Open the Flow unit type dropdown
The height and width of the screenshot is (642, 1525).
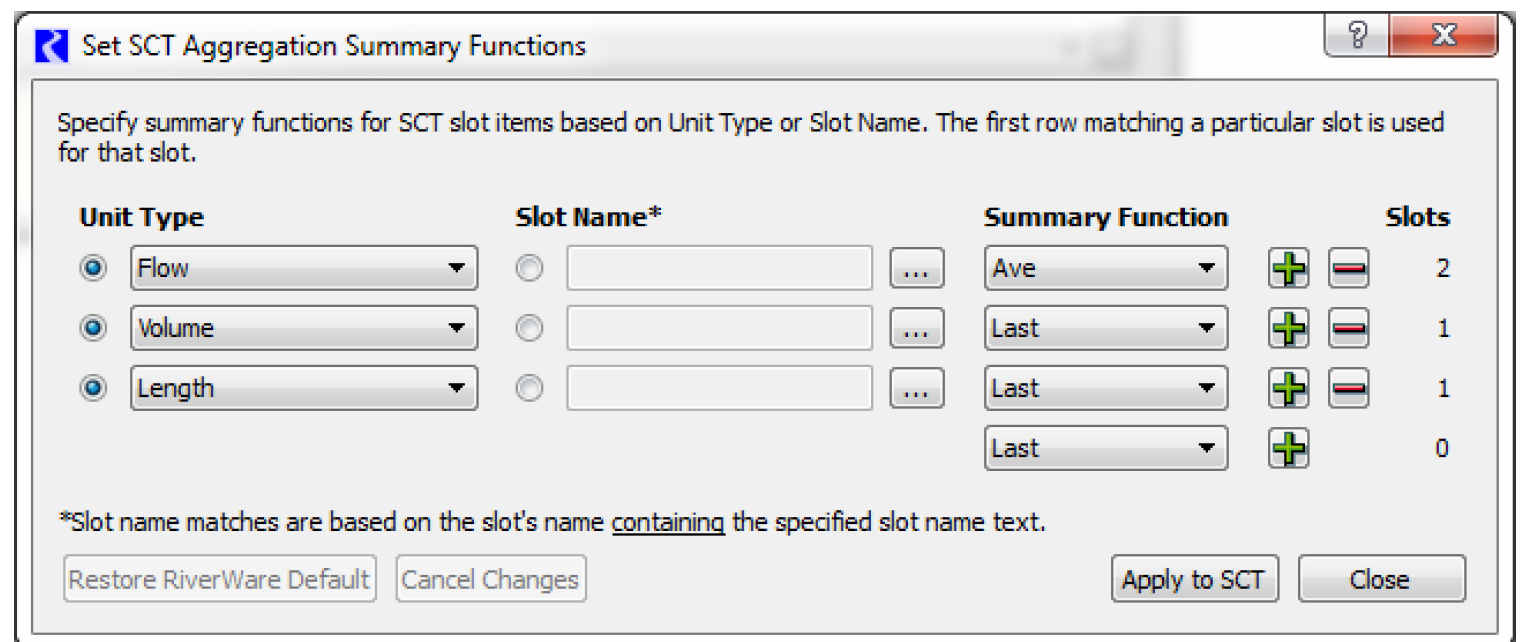point(304,269)
